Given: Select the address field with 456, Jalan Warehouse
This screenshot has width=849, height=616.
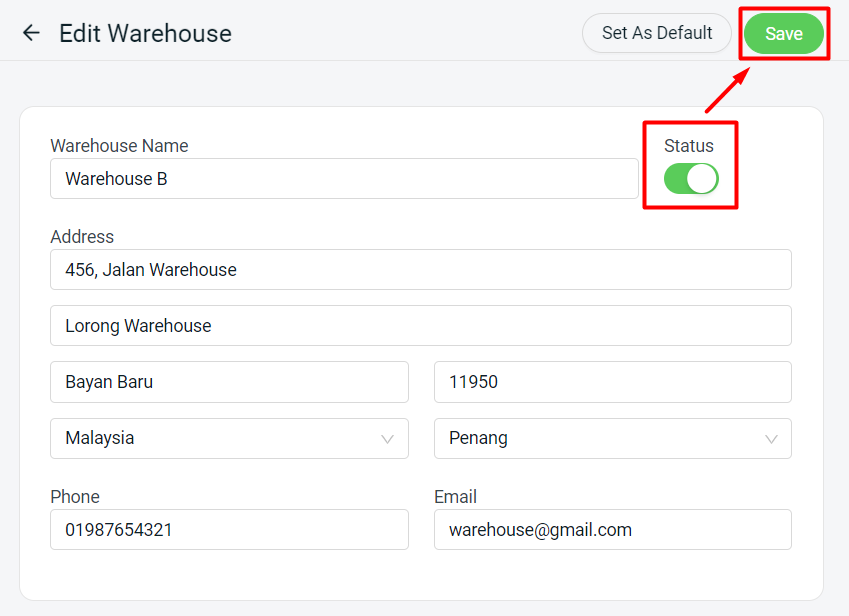Looking at the screenshot, I should point(420,270).
